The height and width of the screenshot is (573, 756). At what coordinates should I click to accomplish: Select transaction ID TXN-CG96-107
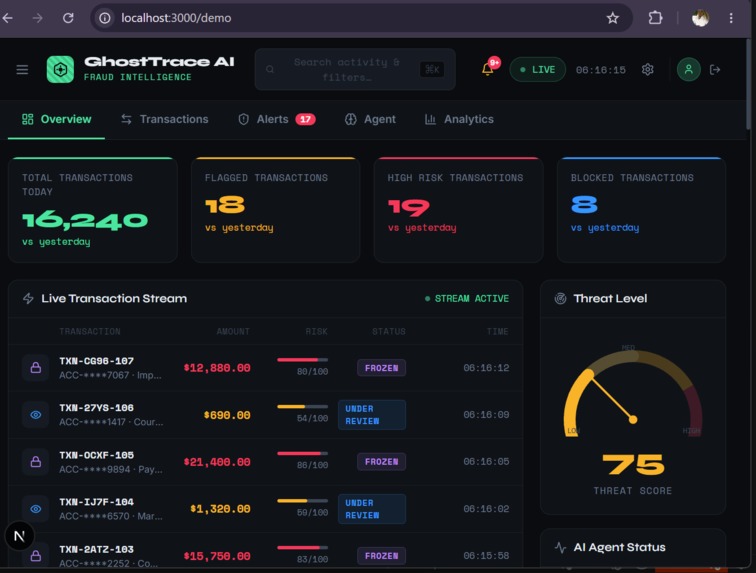coord(96,361)
